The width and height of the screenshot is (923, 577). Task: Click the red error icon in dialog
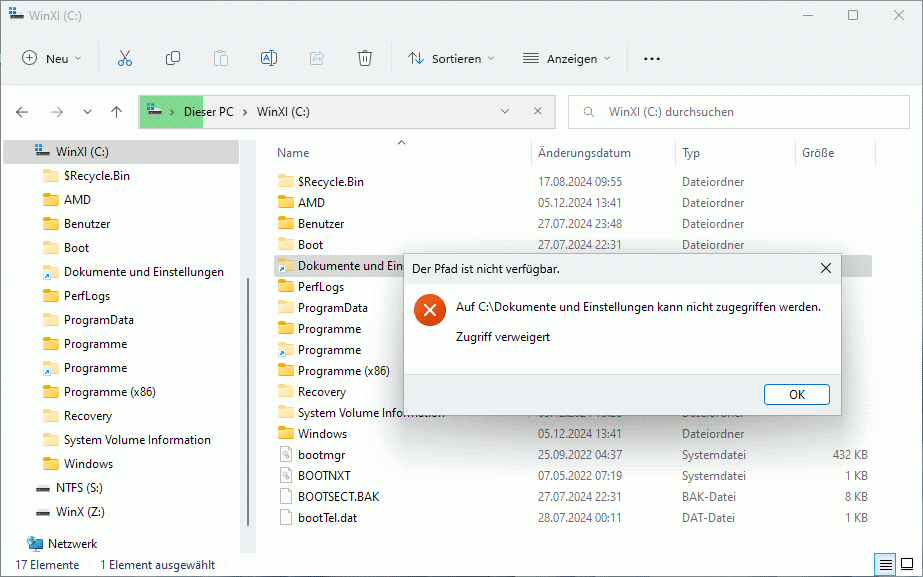[430, 310]
